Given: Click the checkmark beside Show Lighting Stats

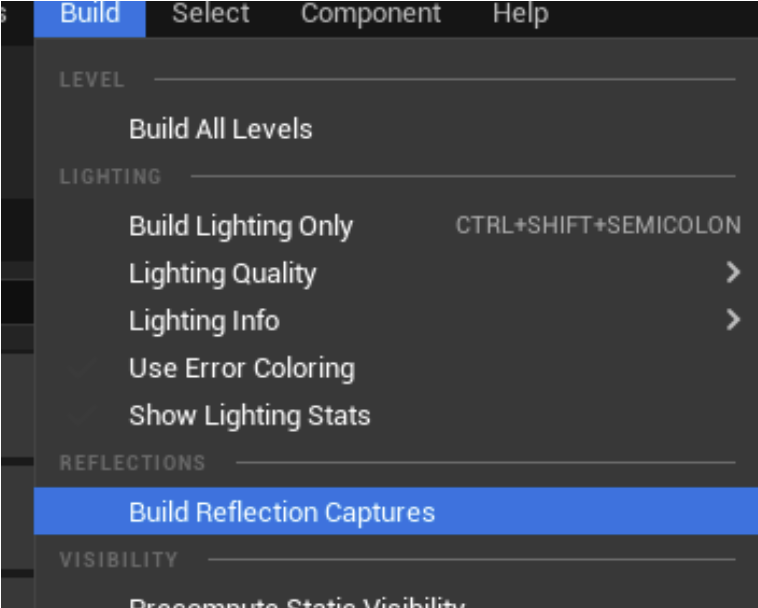Looking at the screenshot, I should (82, 415).
